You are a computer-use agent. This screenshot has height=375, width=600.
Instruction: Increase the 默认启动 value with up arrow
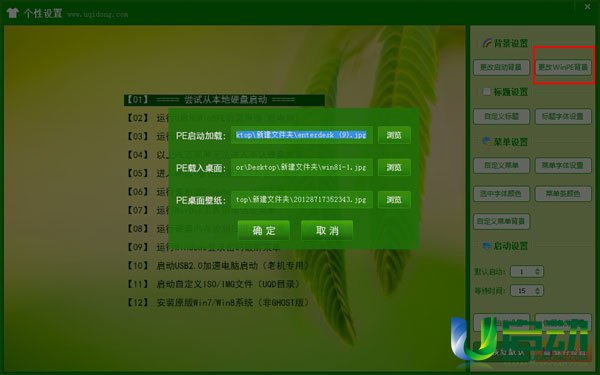pyautogui.click(x=538, y=269)
